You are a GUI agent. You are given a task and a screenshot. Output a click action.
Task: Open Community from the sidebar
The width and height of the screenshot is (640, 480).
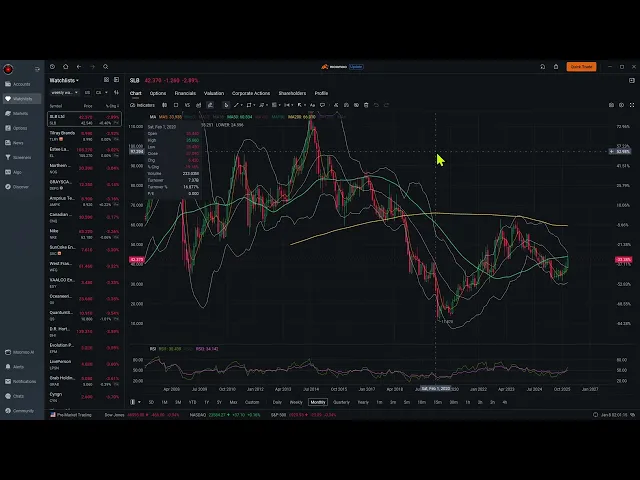tap(21, 411)
